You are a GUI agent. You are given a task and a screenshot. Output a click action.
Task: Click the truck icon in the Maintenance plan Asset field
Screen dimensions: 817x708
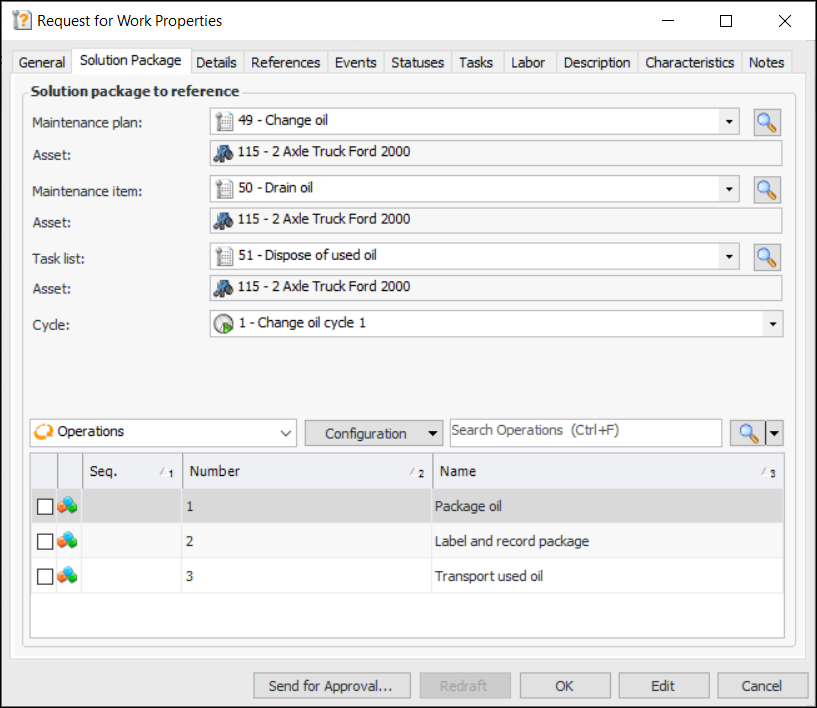tap(224, 153)
